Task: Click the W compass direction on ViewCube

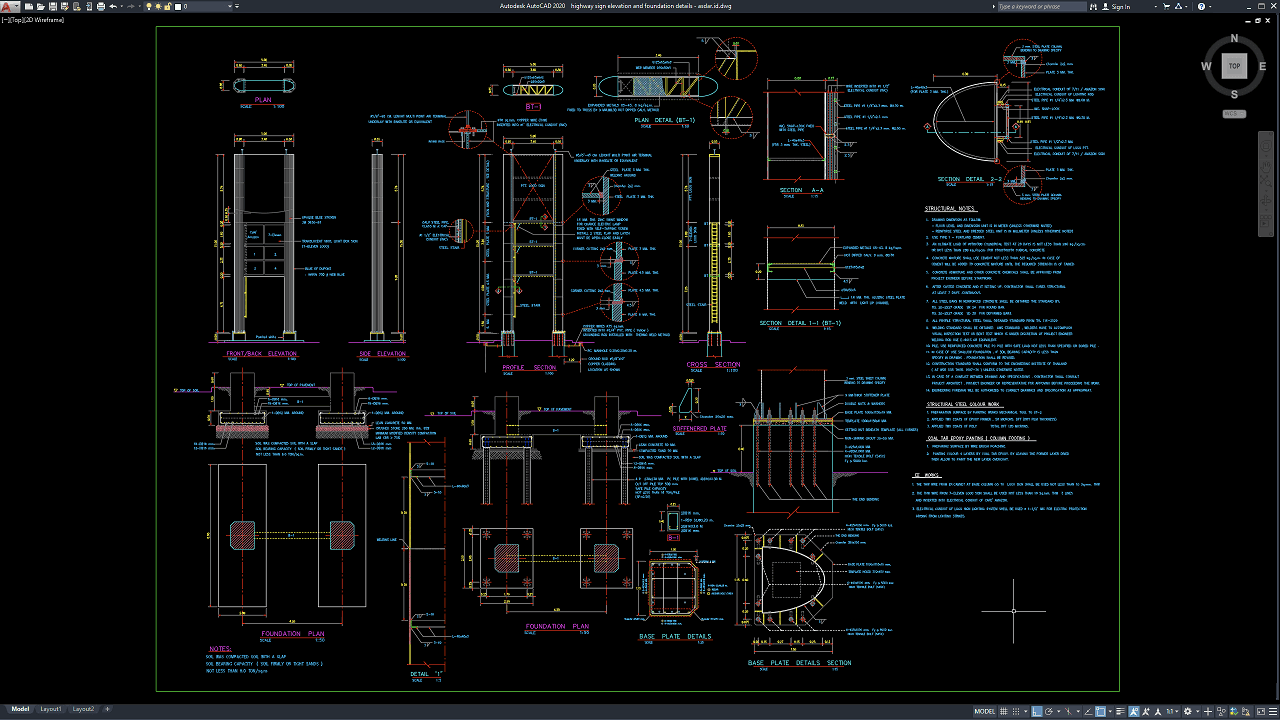Action: click(x=1207, y=66)
